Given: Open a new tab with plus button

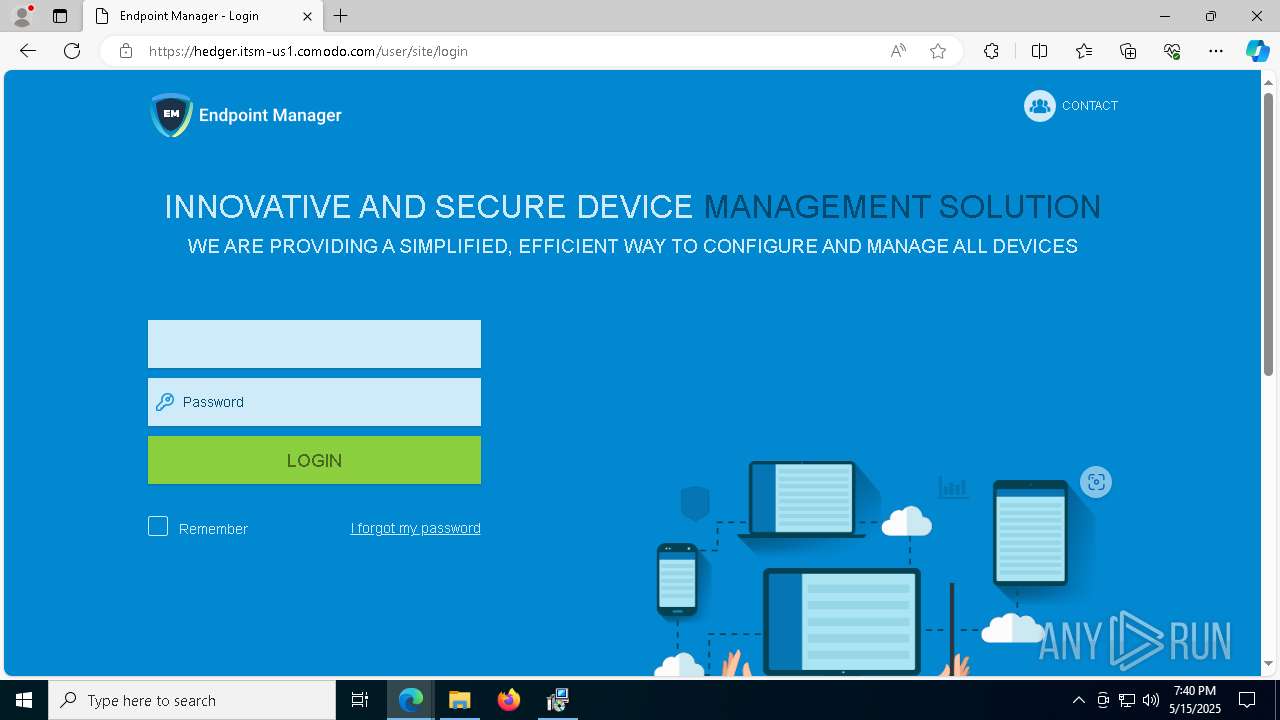Looking at the screenshot, I should 341,16.
